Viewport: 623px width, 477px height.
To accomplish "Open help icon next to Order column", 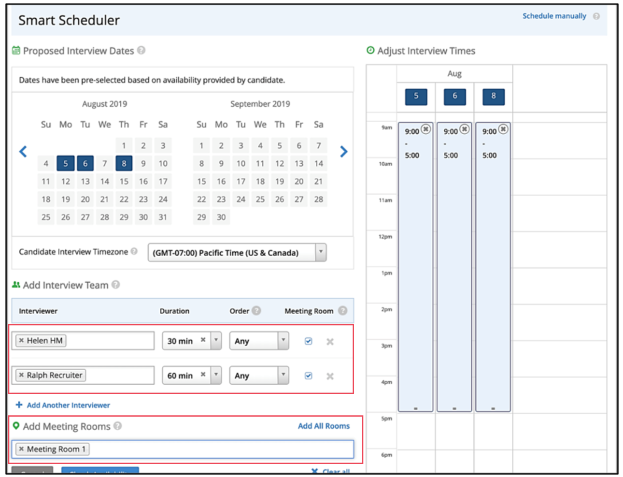I will pyautogui.click(x=256, y=311).
